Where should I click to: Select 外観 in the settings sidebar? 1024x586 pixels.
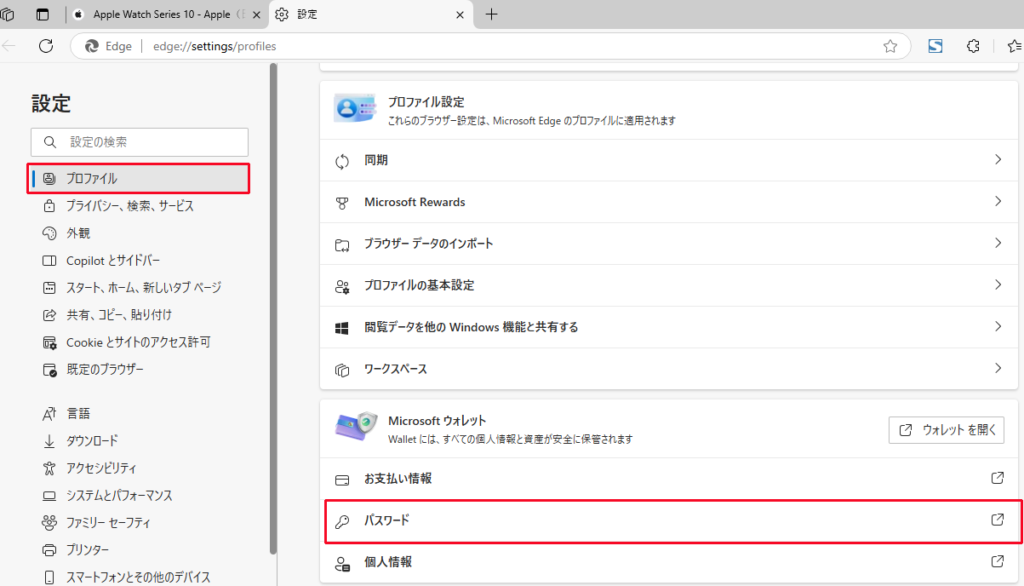(78, 233)
